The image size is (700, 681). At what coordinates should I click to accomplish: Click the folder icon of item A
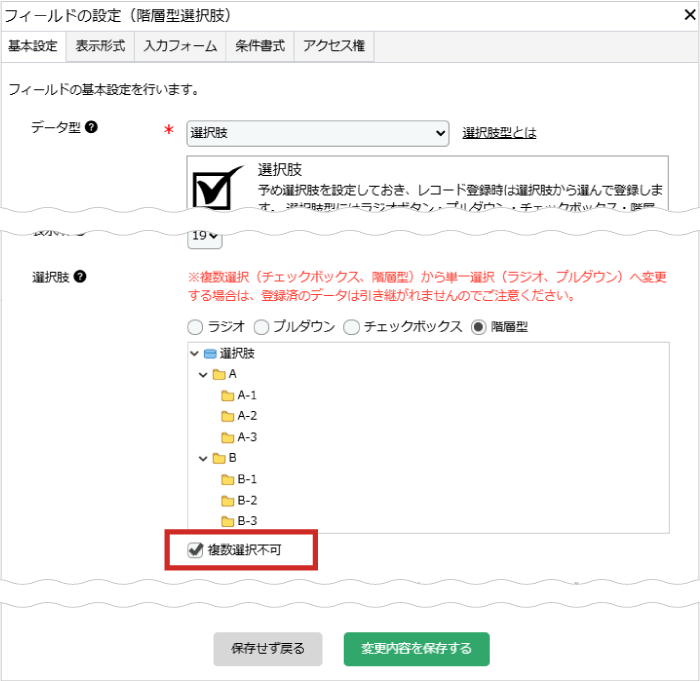pyautogui.click(x=219, y=374)
